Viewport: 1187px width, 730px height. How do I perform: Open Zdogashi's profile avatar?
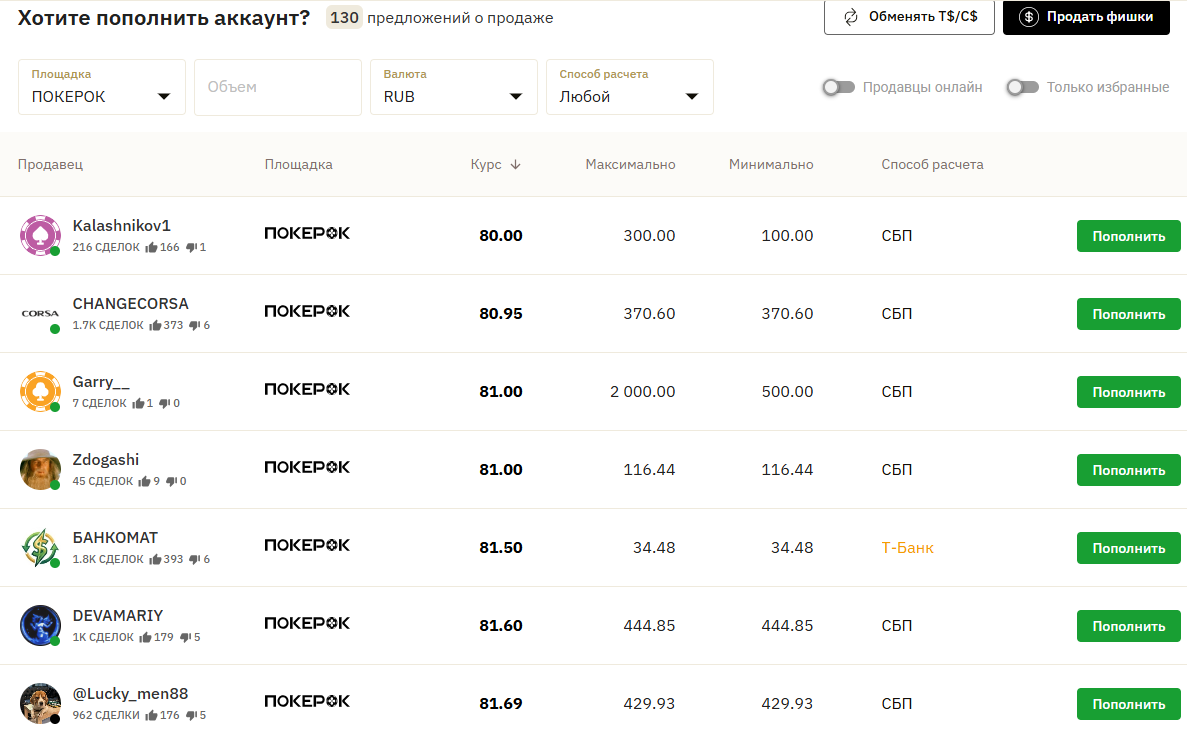click(40, 469)
